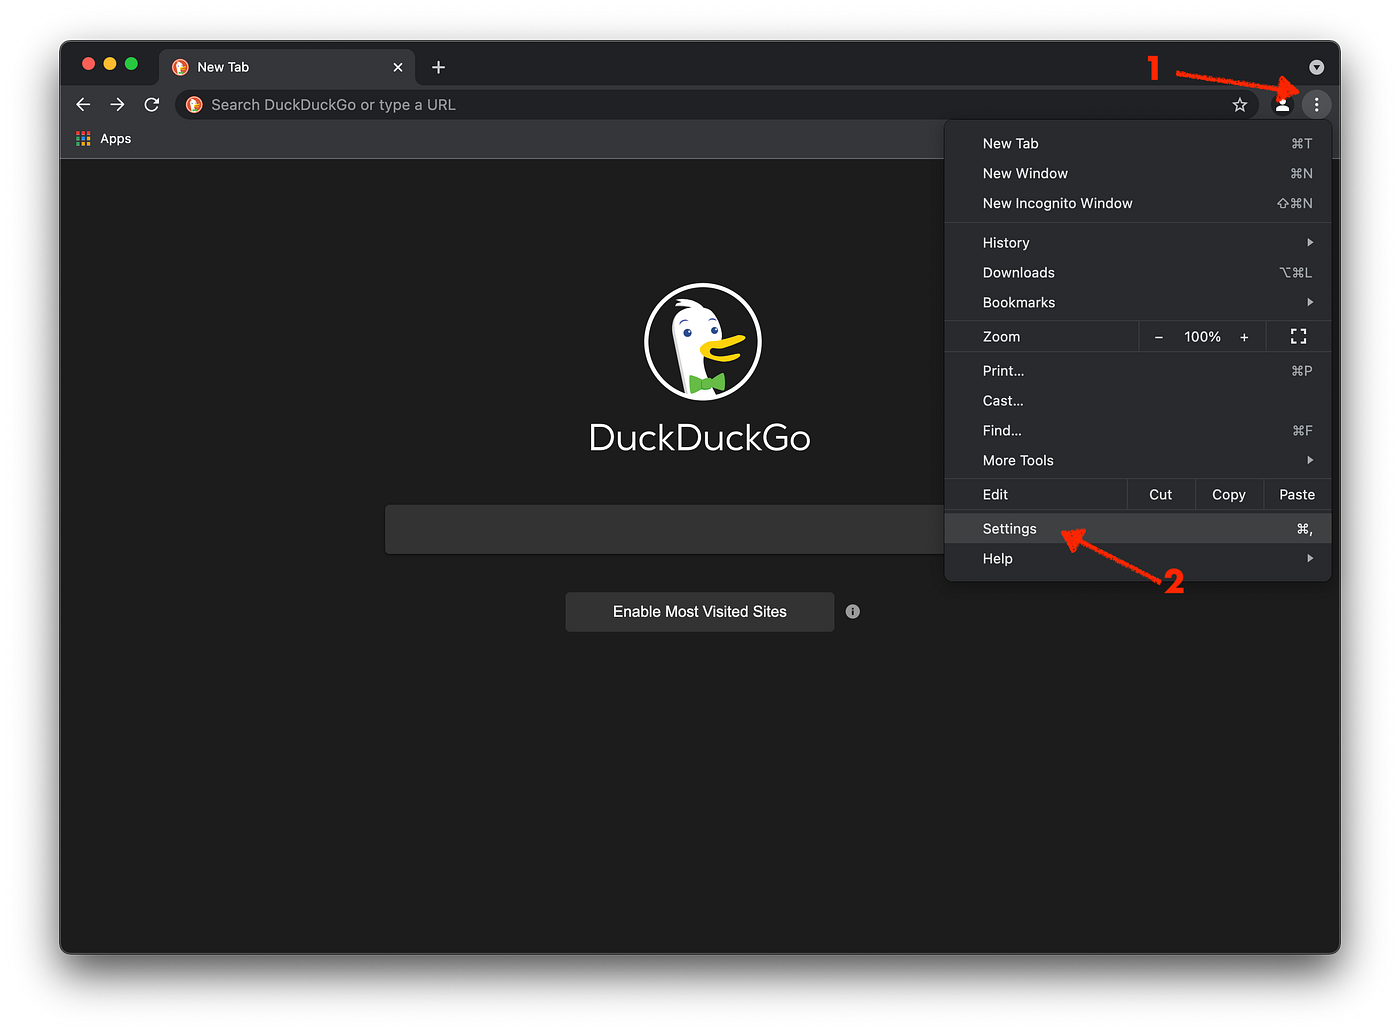Expand the Bookmarks submenu

click(x=1138, y=303)
